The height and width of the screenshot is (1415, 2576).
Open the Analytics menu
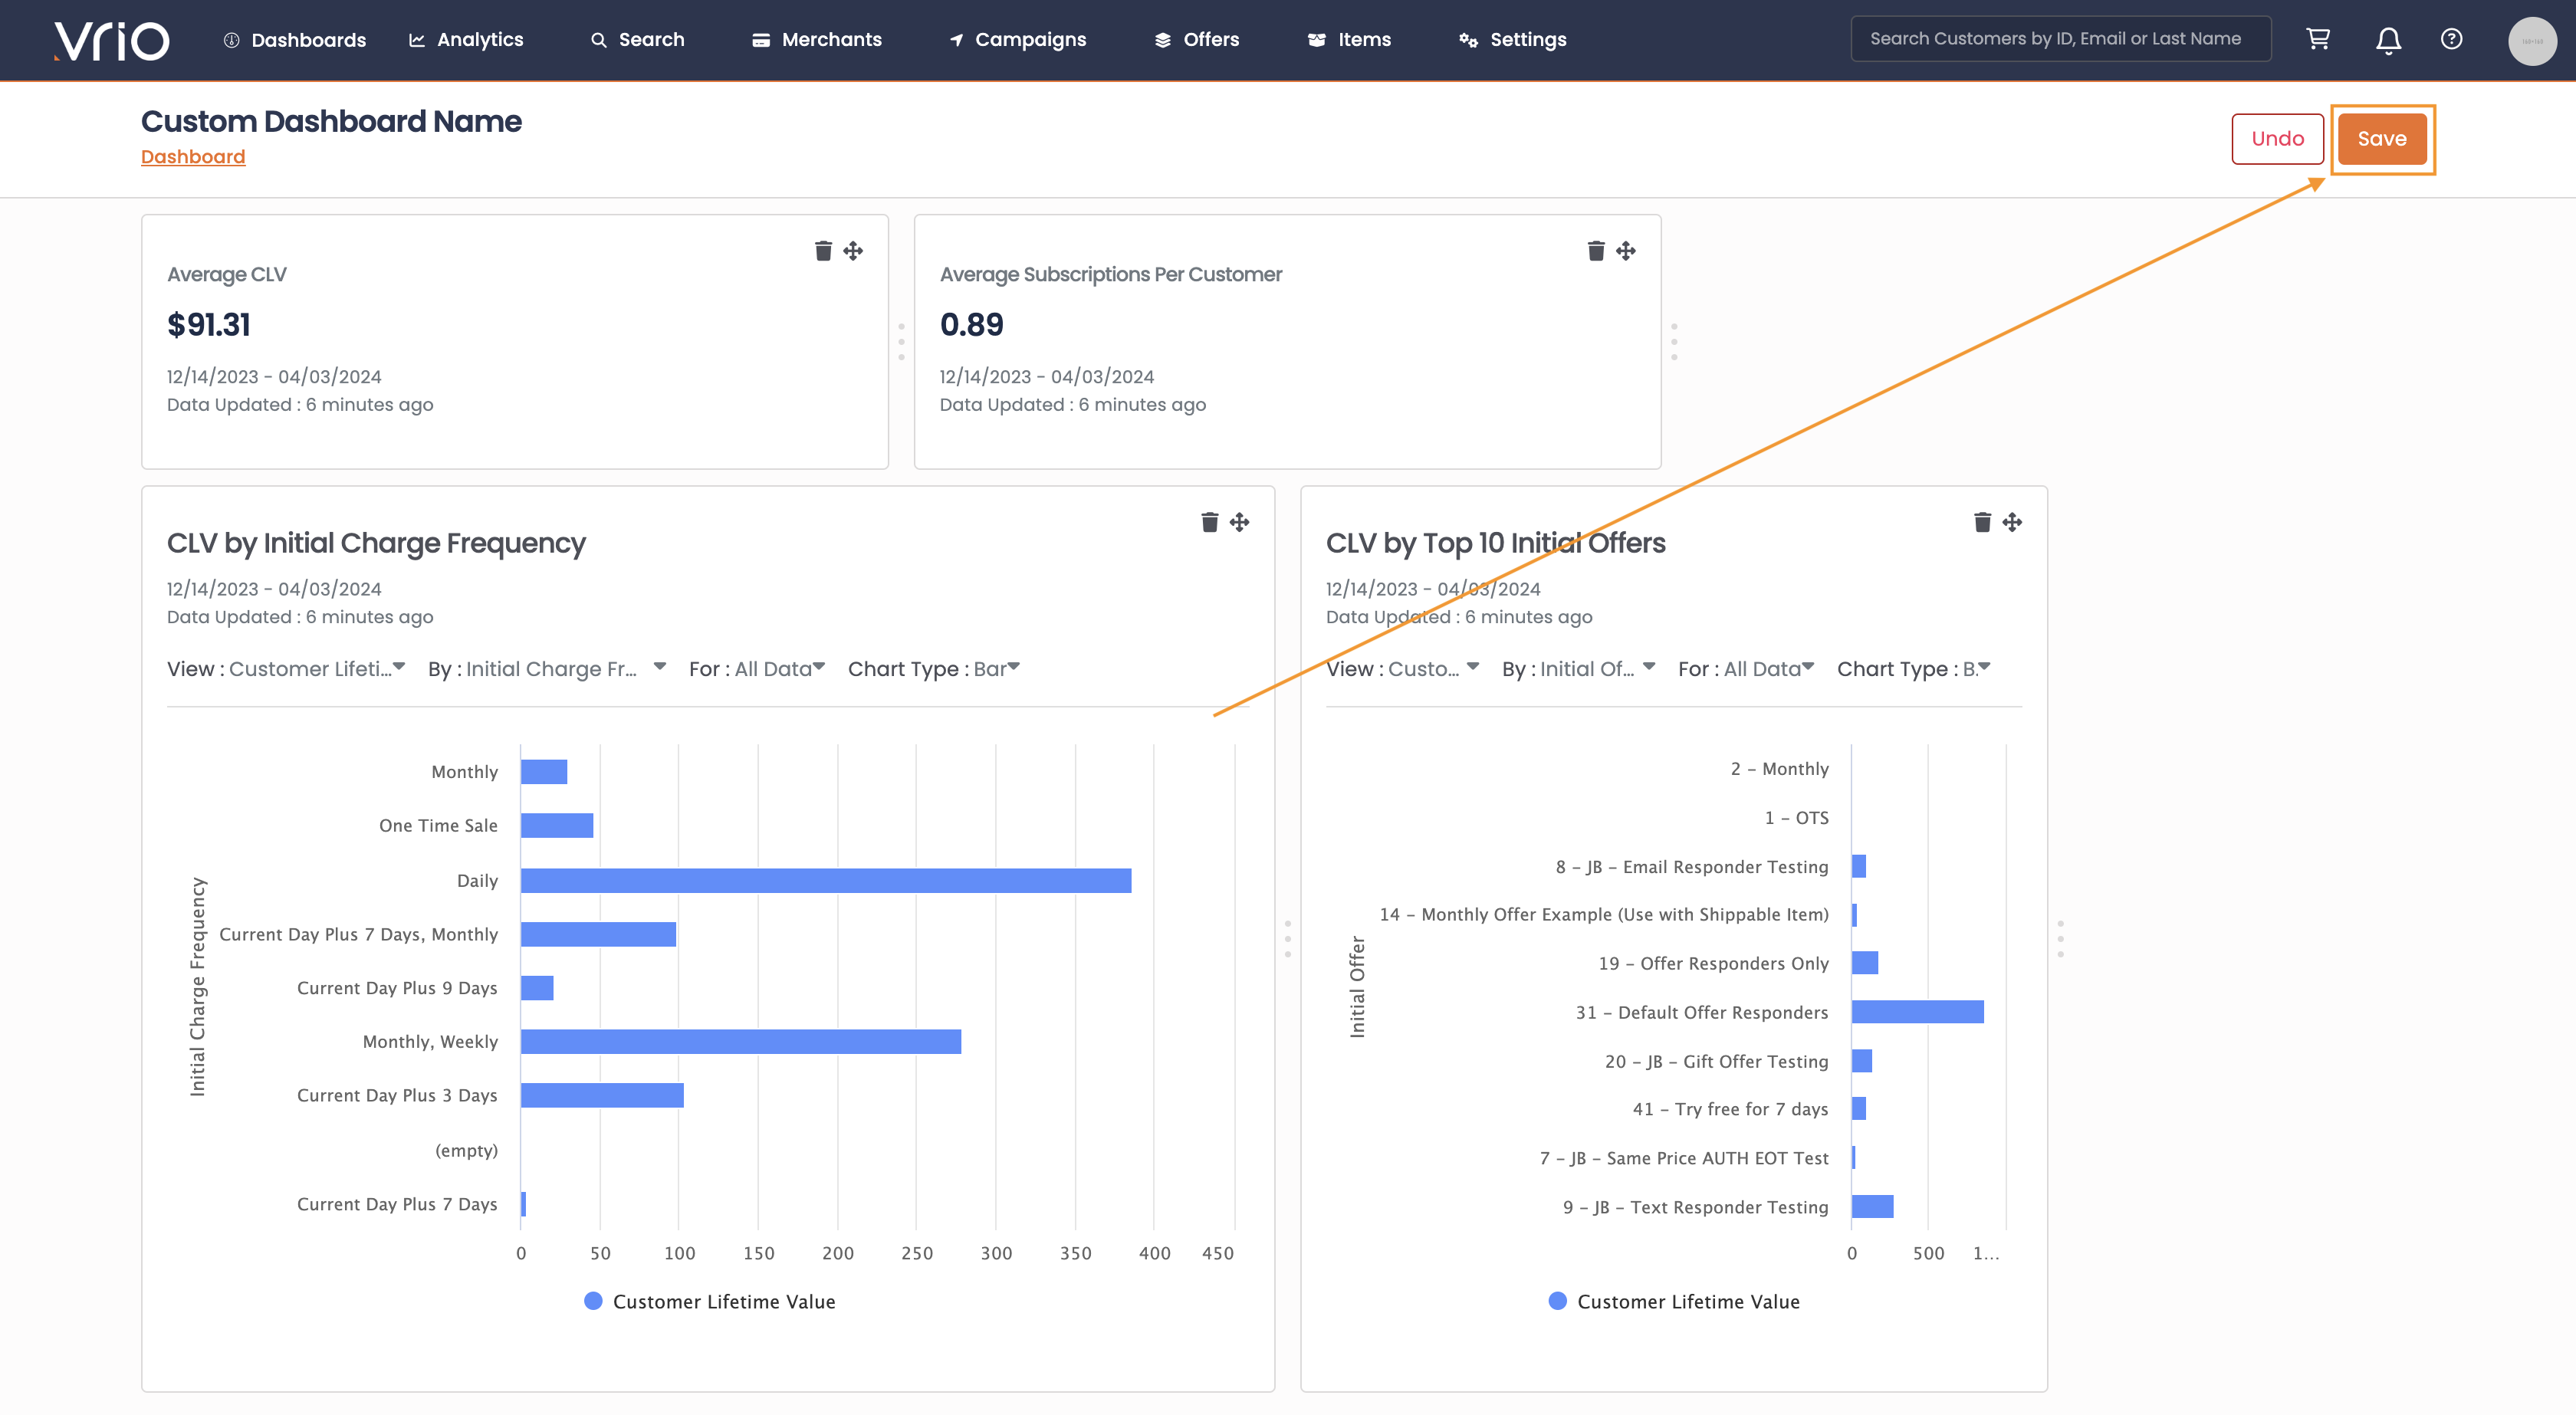tap(466, 40)
